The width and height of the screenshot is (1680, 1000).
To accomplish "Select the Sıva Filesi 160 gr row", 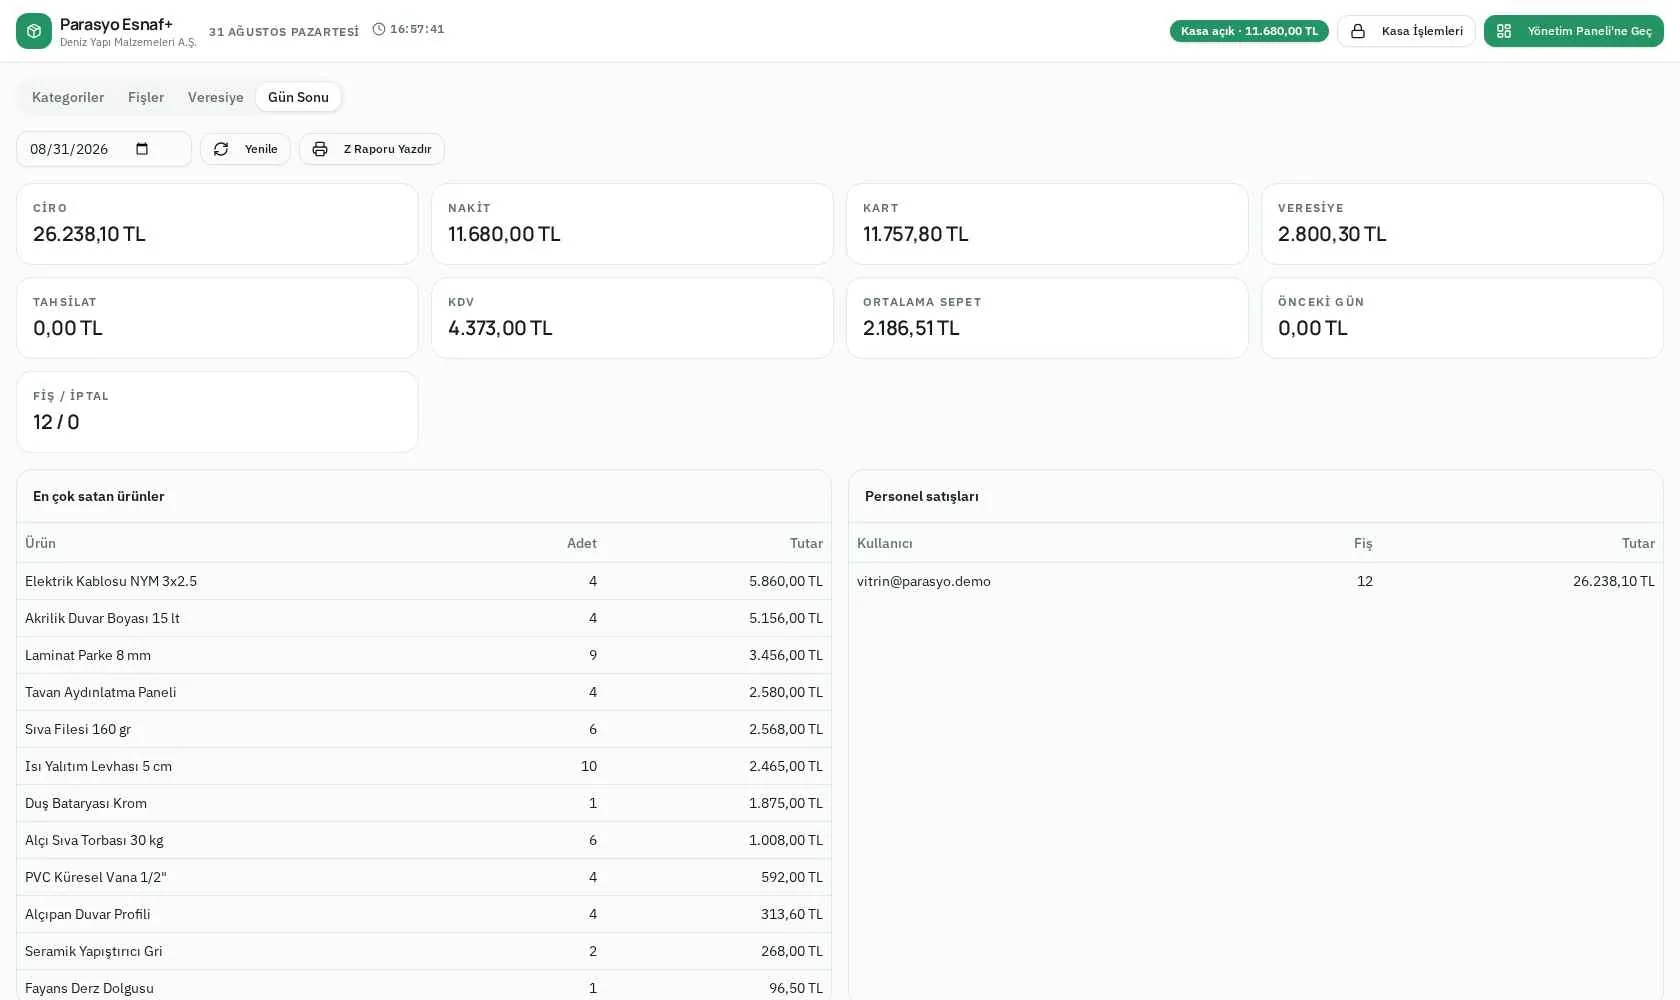I will (424, 729).
